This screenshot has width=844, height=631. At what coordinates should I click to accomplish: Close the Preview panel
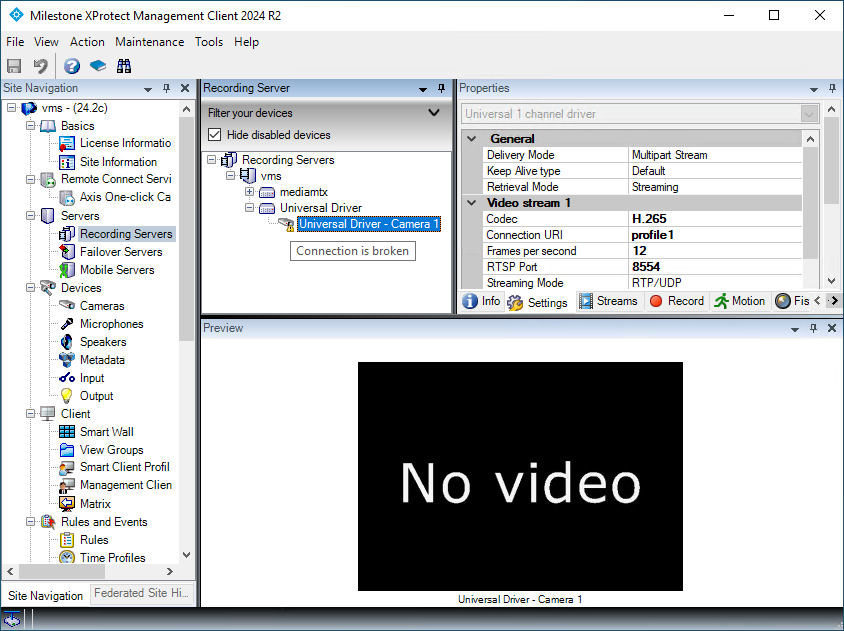click(832, 328)
